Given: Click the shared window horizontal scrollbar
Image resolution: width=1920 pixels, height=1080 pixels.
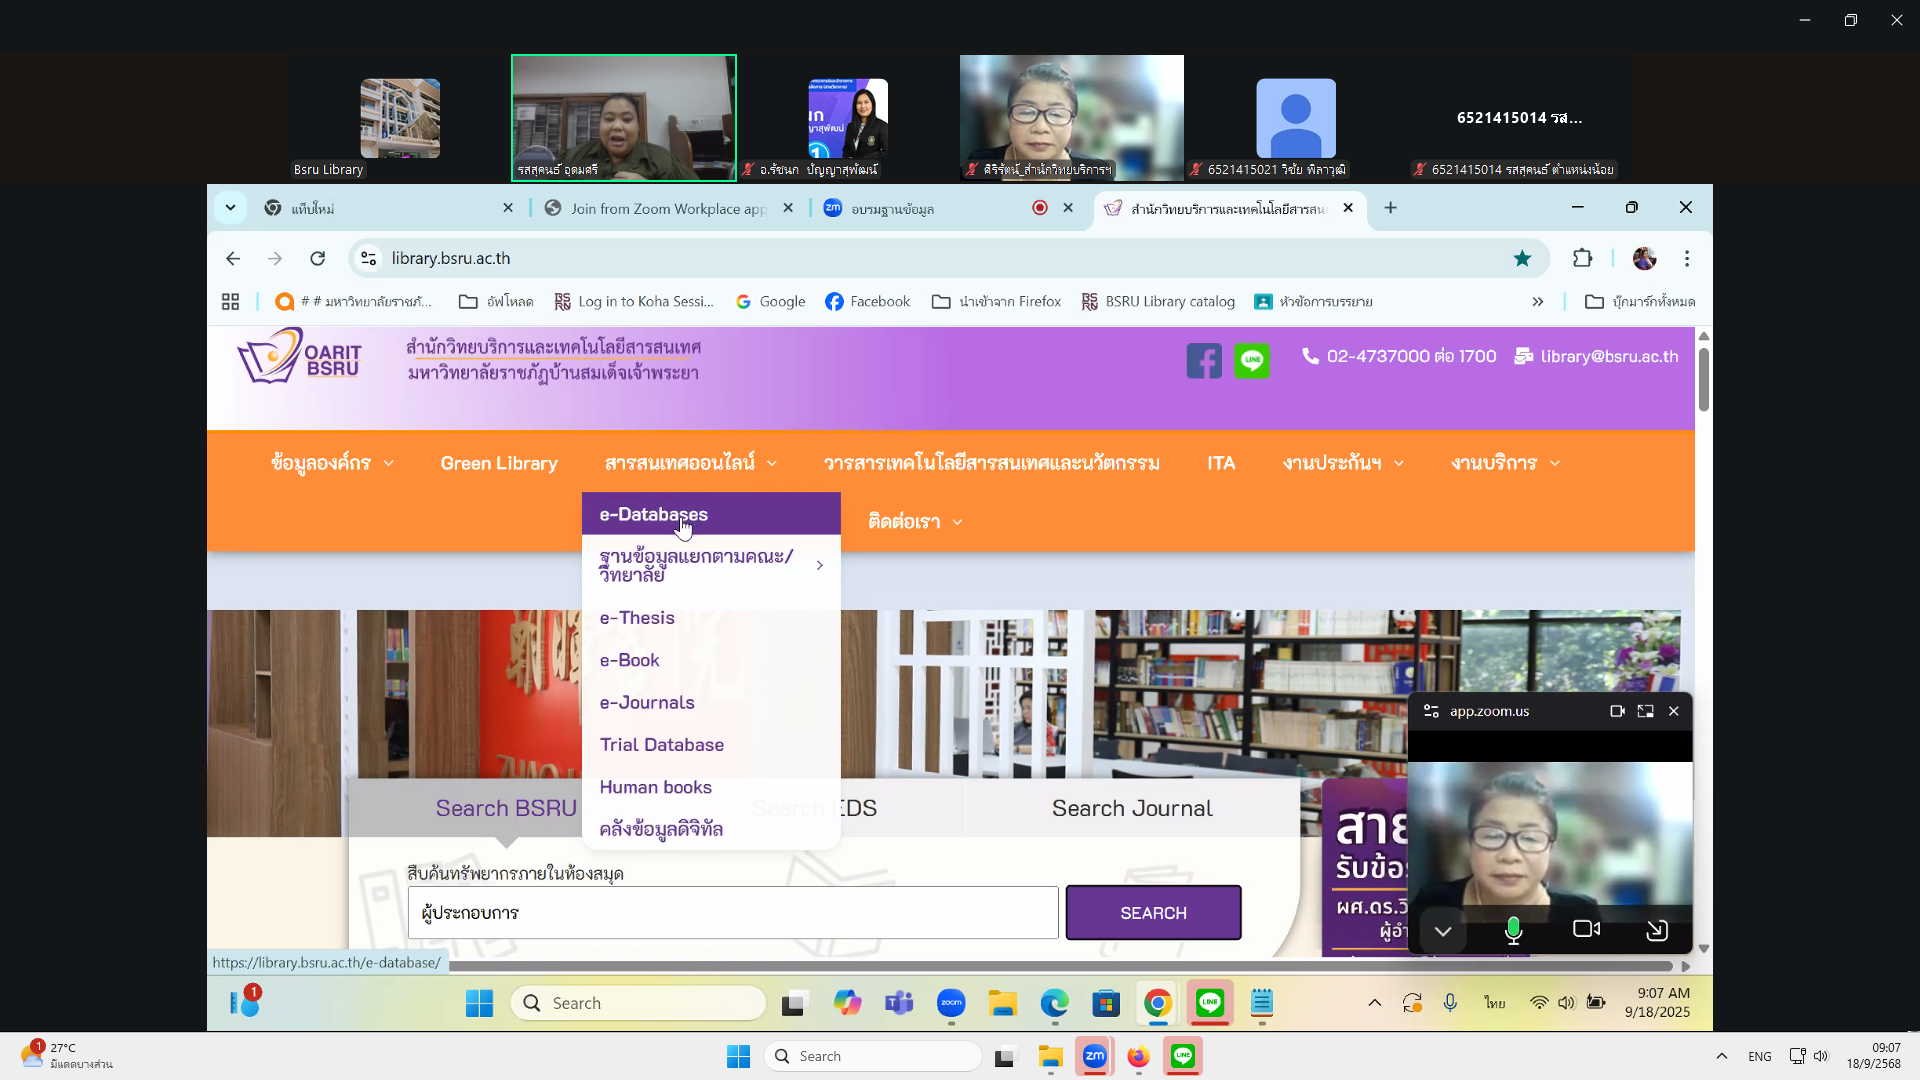Looking at the screenshot, I should 1061,966.
